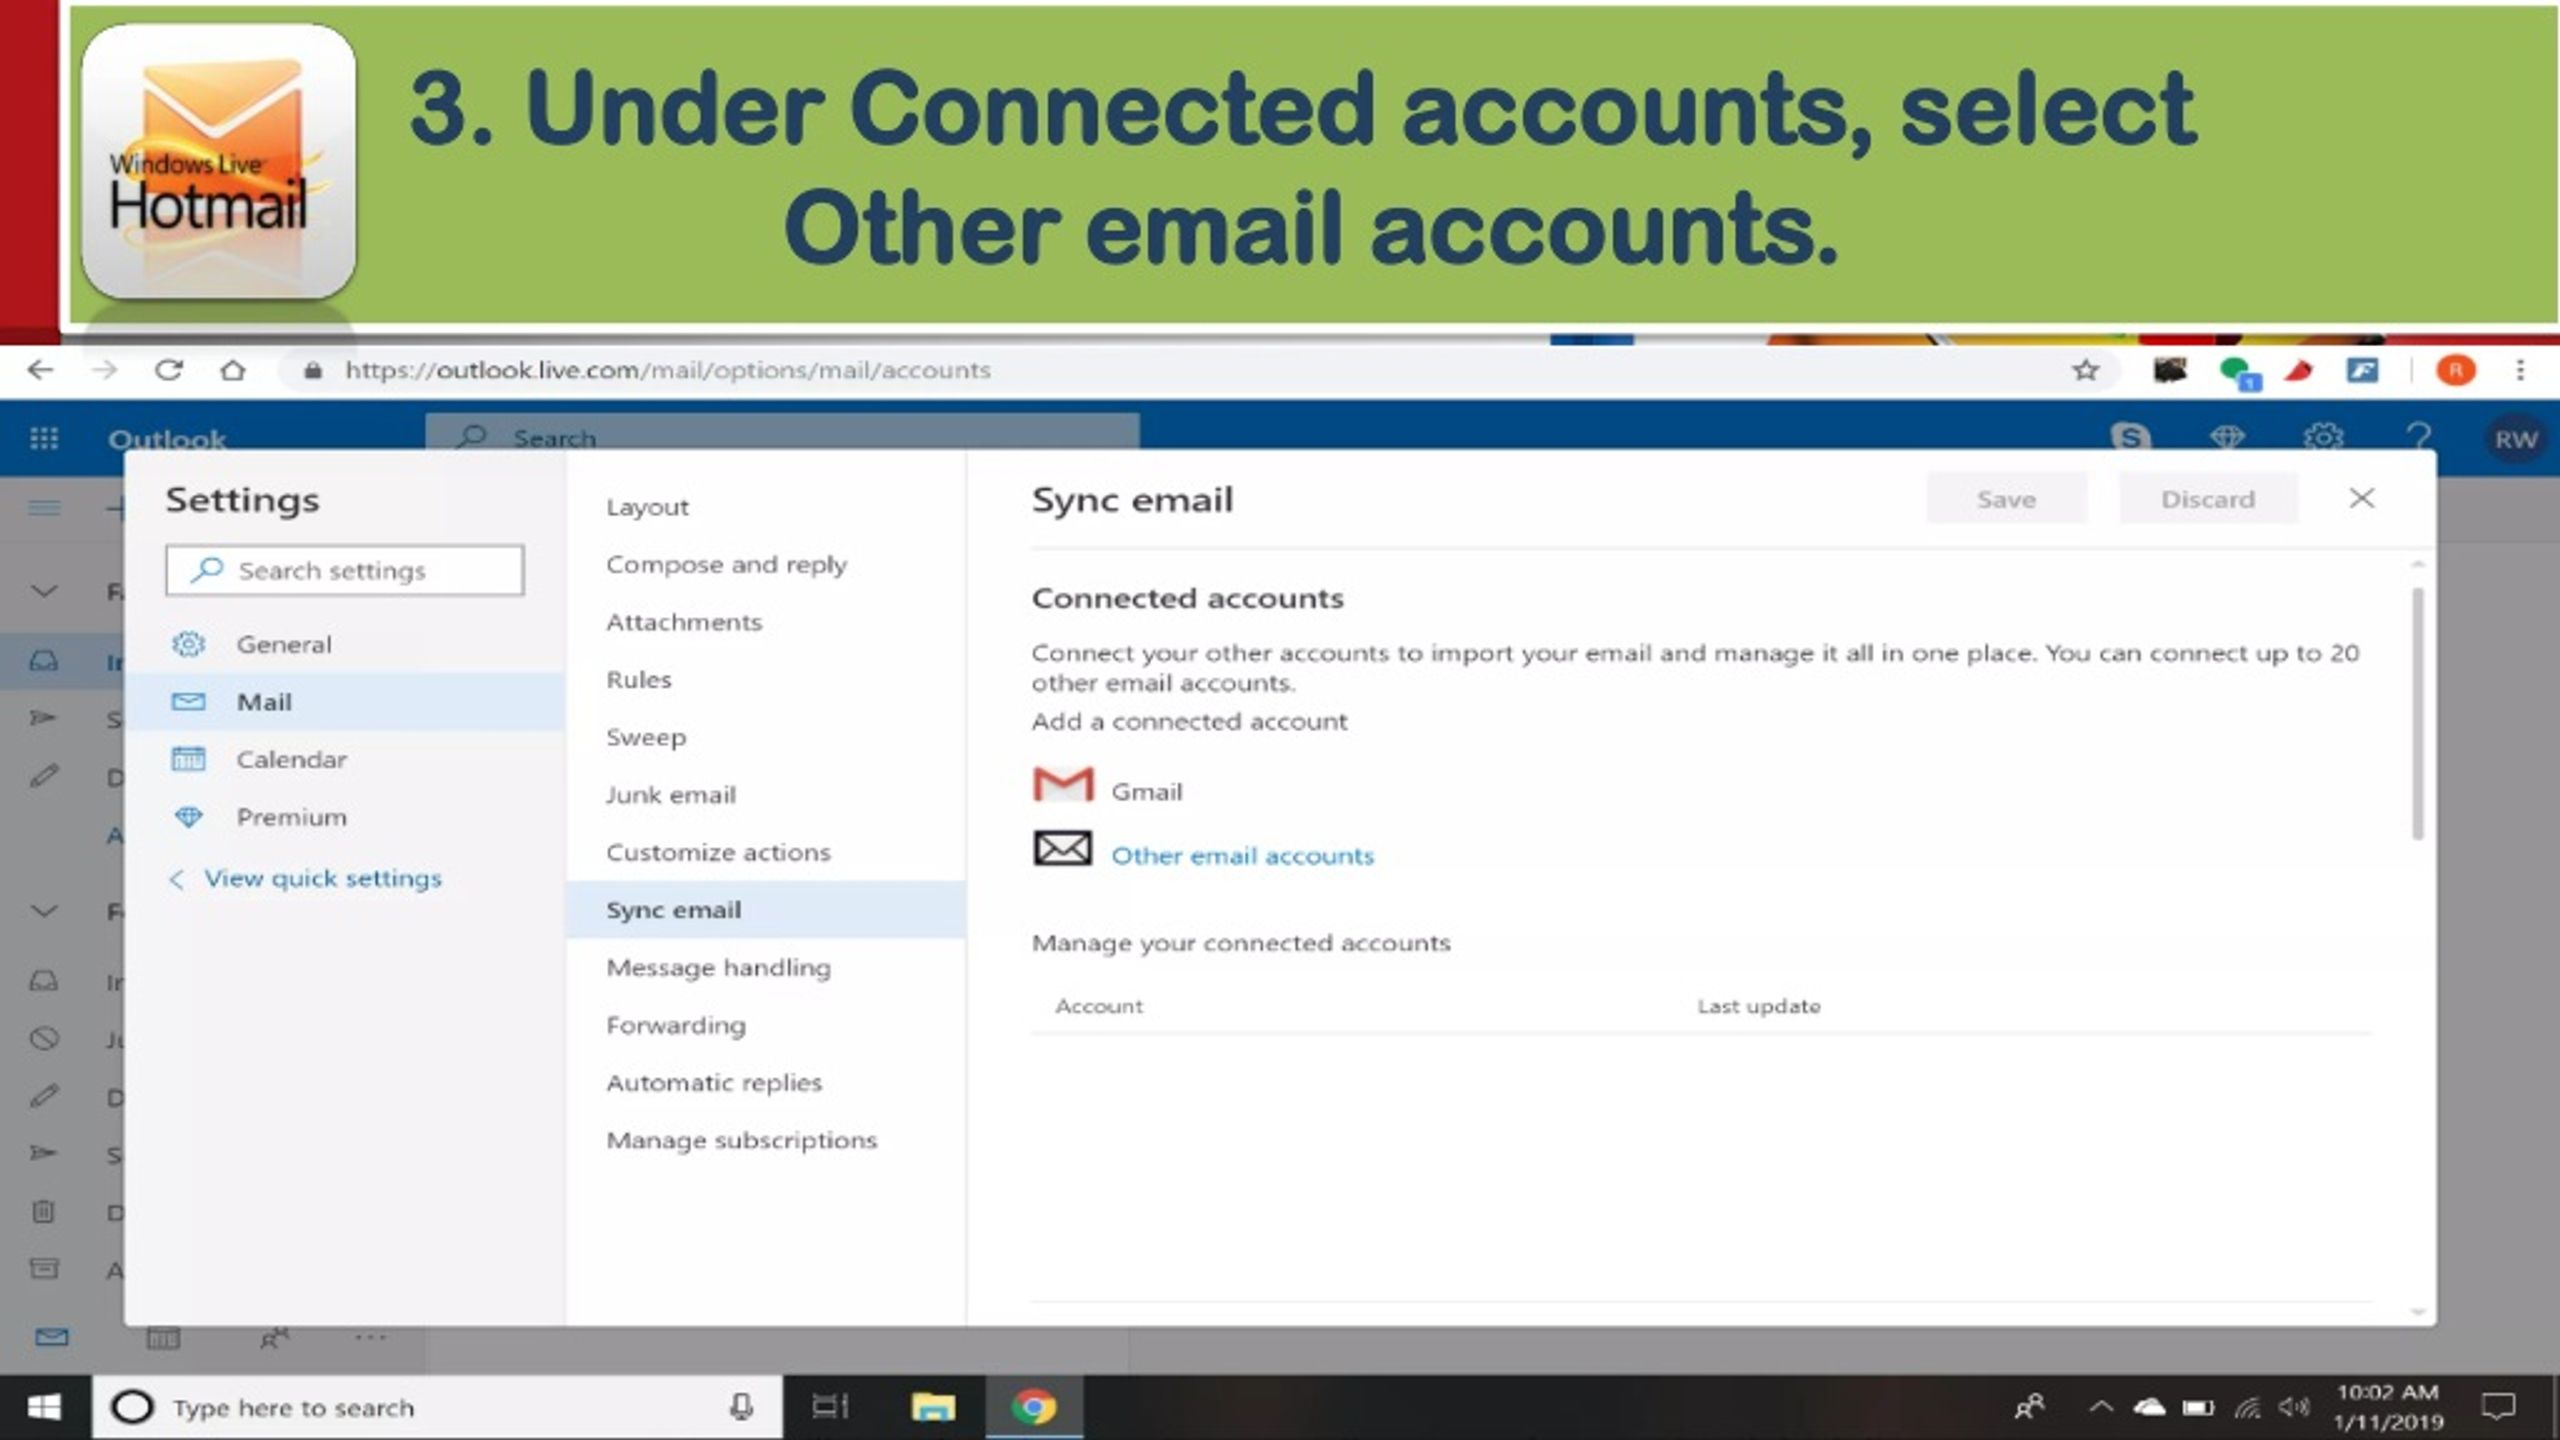Image resolution: width=2560 pixels, height=1440 pixels.
Task: Click the Save button
Action: coord(2006,499)
